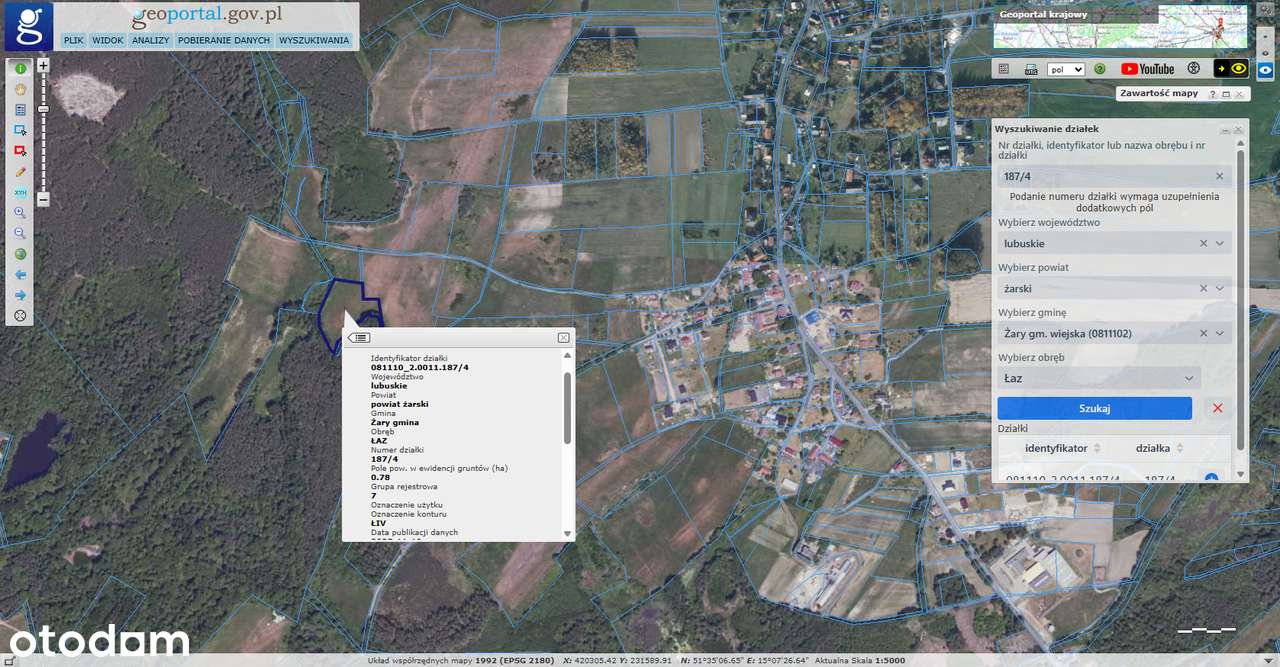Click the circled-cross tool at toolbar bottom
The width and height of the screenshot is (1280, 667).
pyautogui.click(x=20, y=315)
